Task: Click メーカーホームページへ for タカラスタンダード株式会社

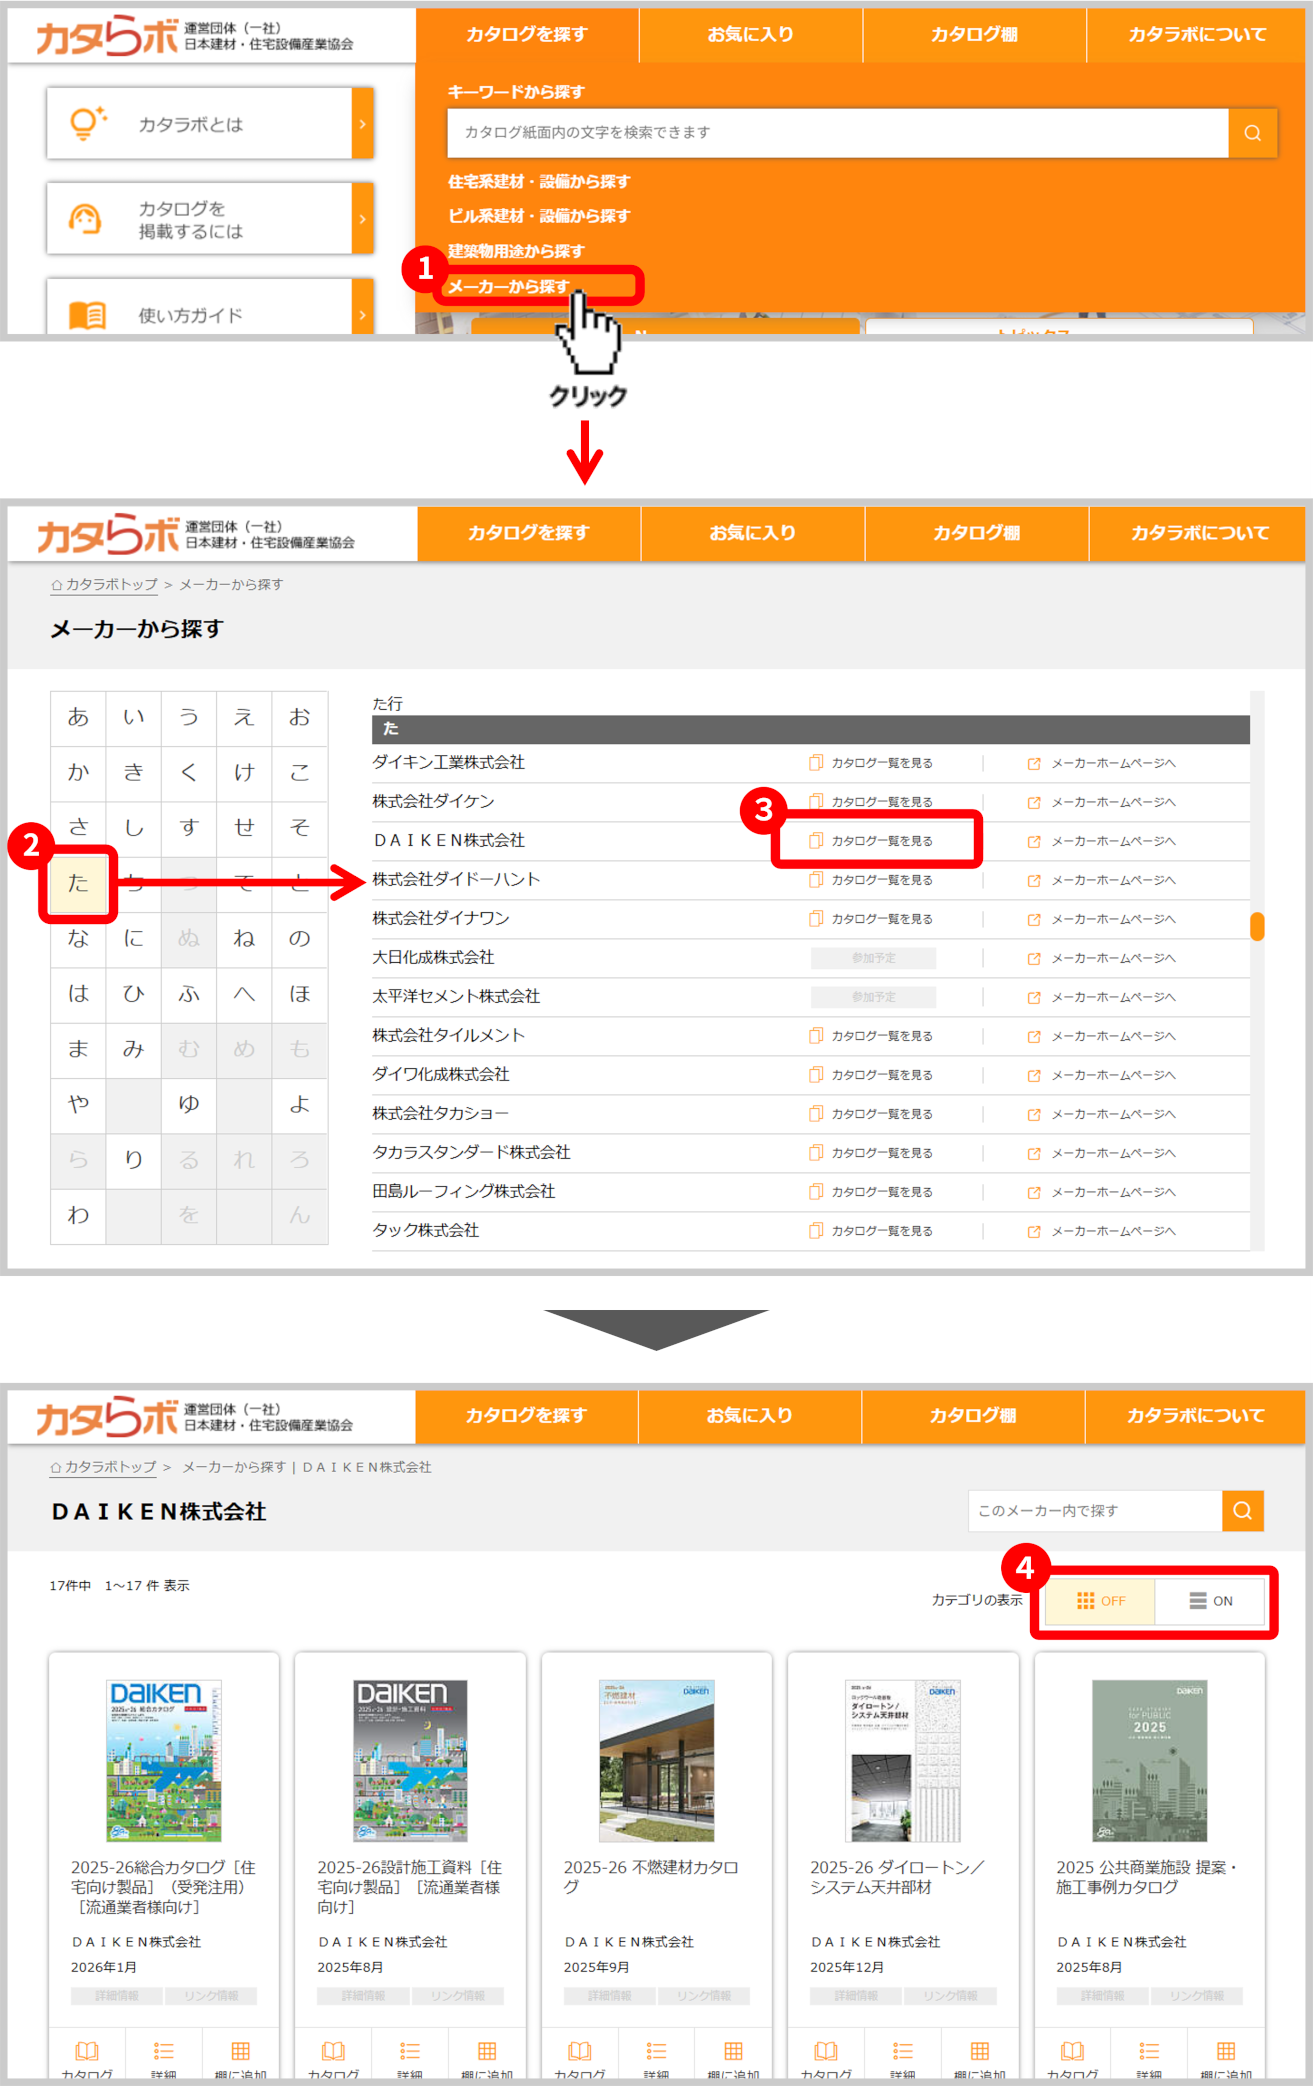Action: point(1102,1153)
